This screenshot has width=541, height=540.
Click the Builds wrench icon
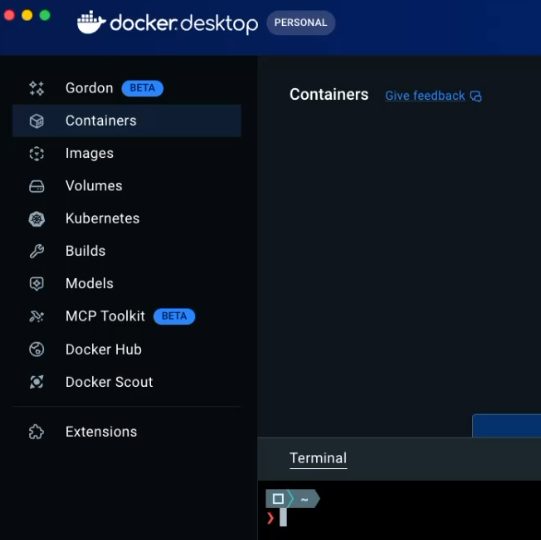(37, 251)
